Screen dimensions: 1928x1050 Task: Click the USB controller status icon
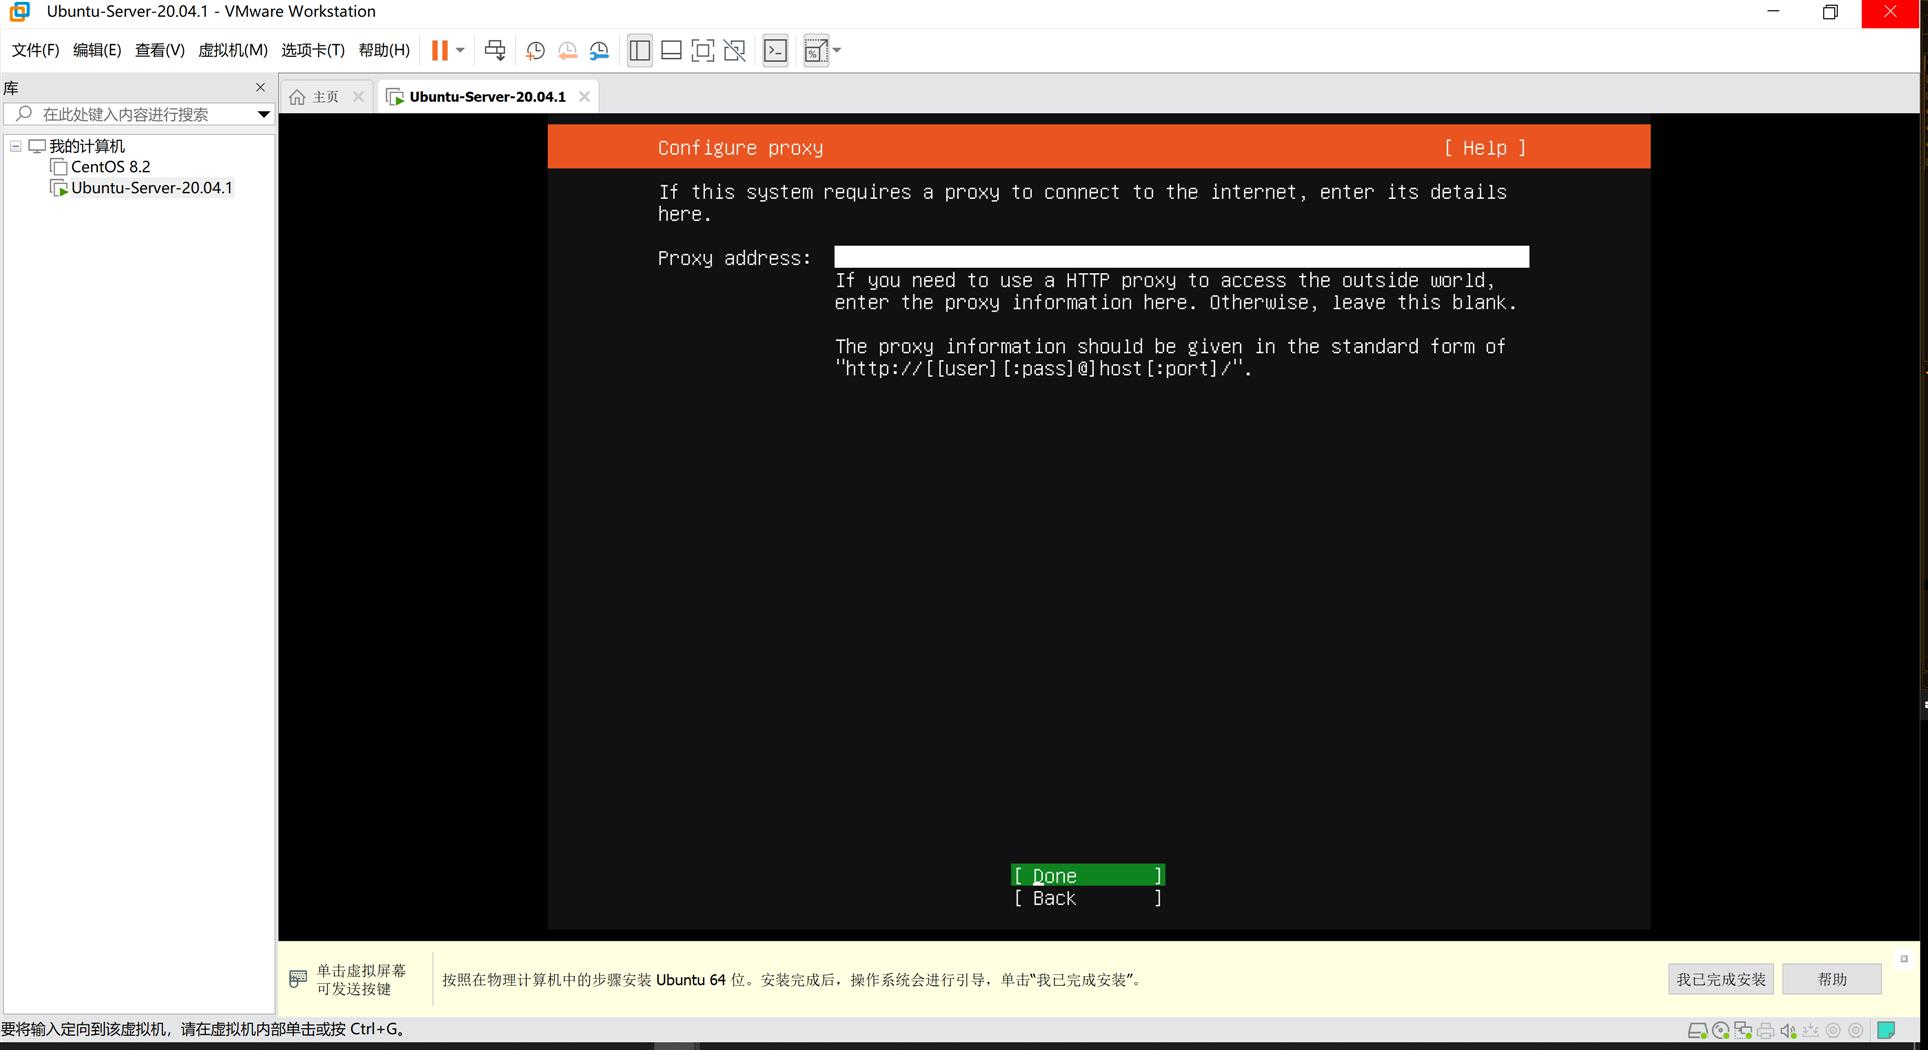pyautogui.click(x=1811, y=1031)
